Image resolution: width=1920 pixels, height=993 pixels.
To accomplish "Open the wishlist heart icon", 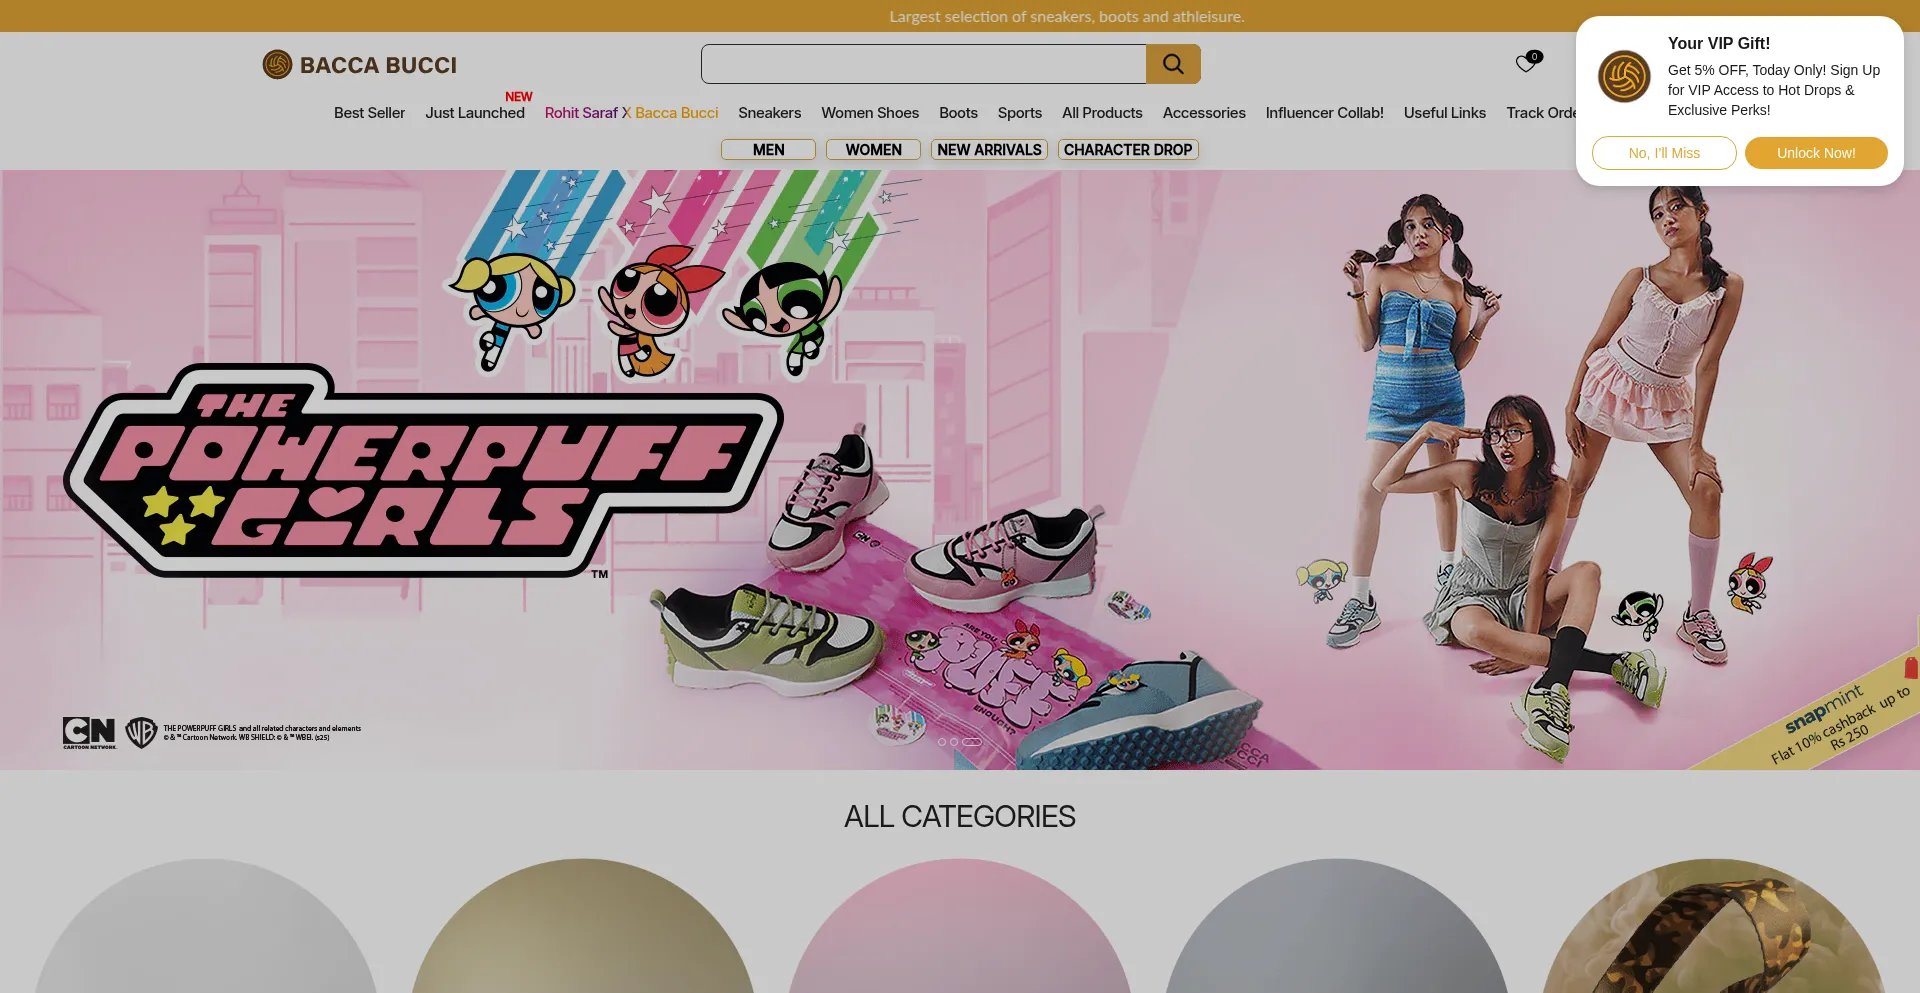I will (x=1525, y=64).
